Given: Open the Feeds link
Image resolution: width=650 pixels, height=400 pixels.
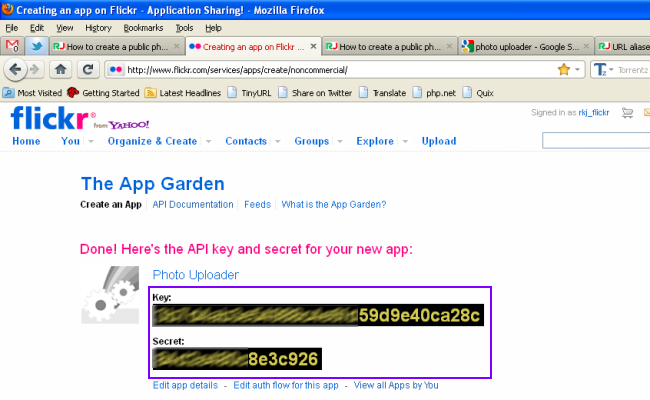Looking at the screenshot, I should 257,204.
